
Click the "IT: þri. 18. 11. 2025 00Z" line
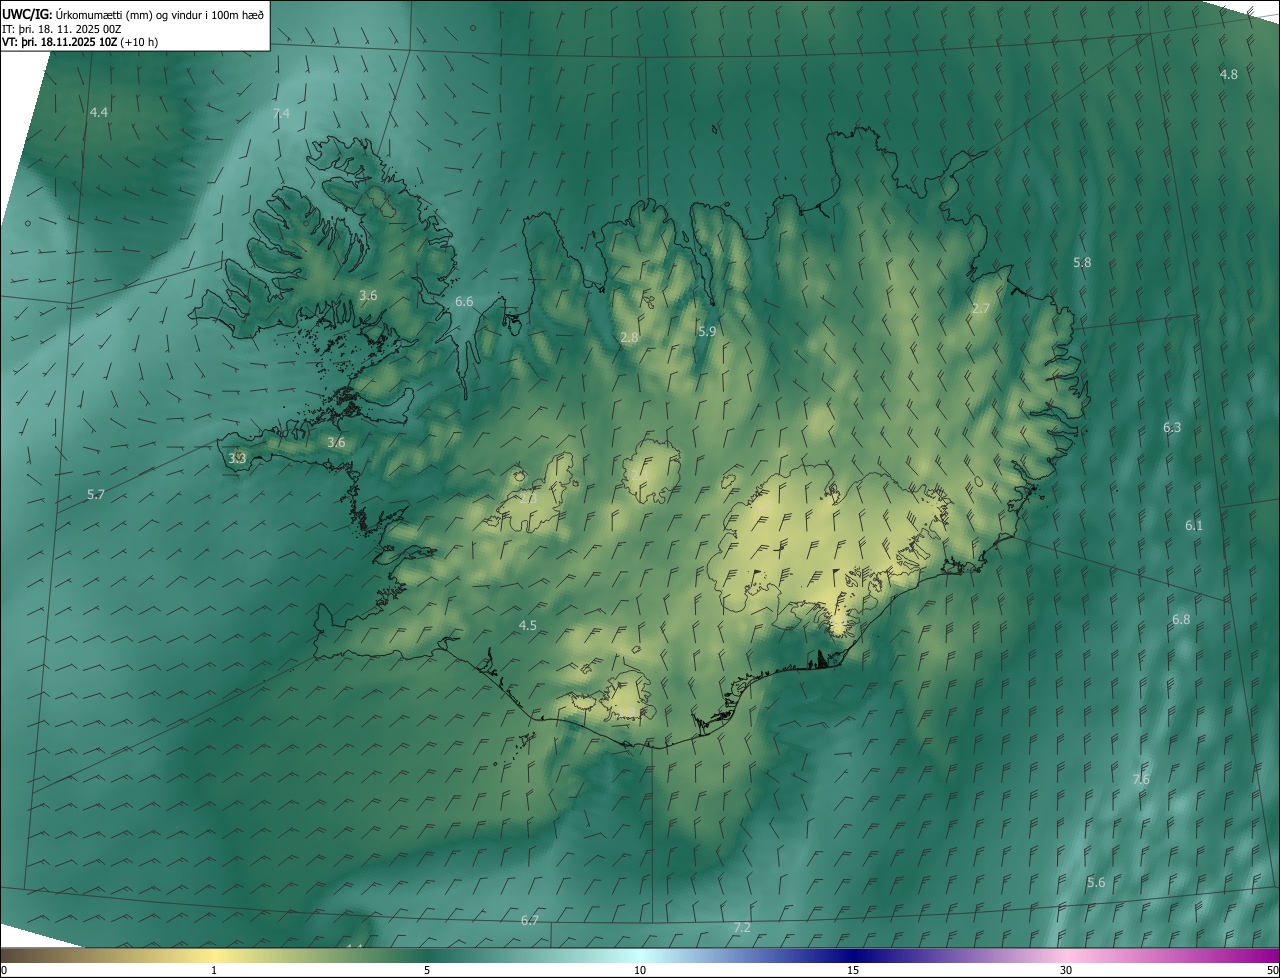[62, 29]
